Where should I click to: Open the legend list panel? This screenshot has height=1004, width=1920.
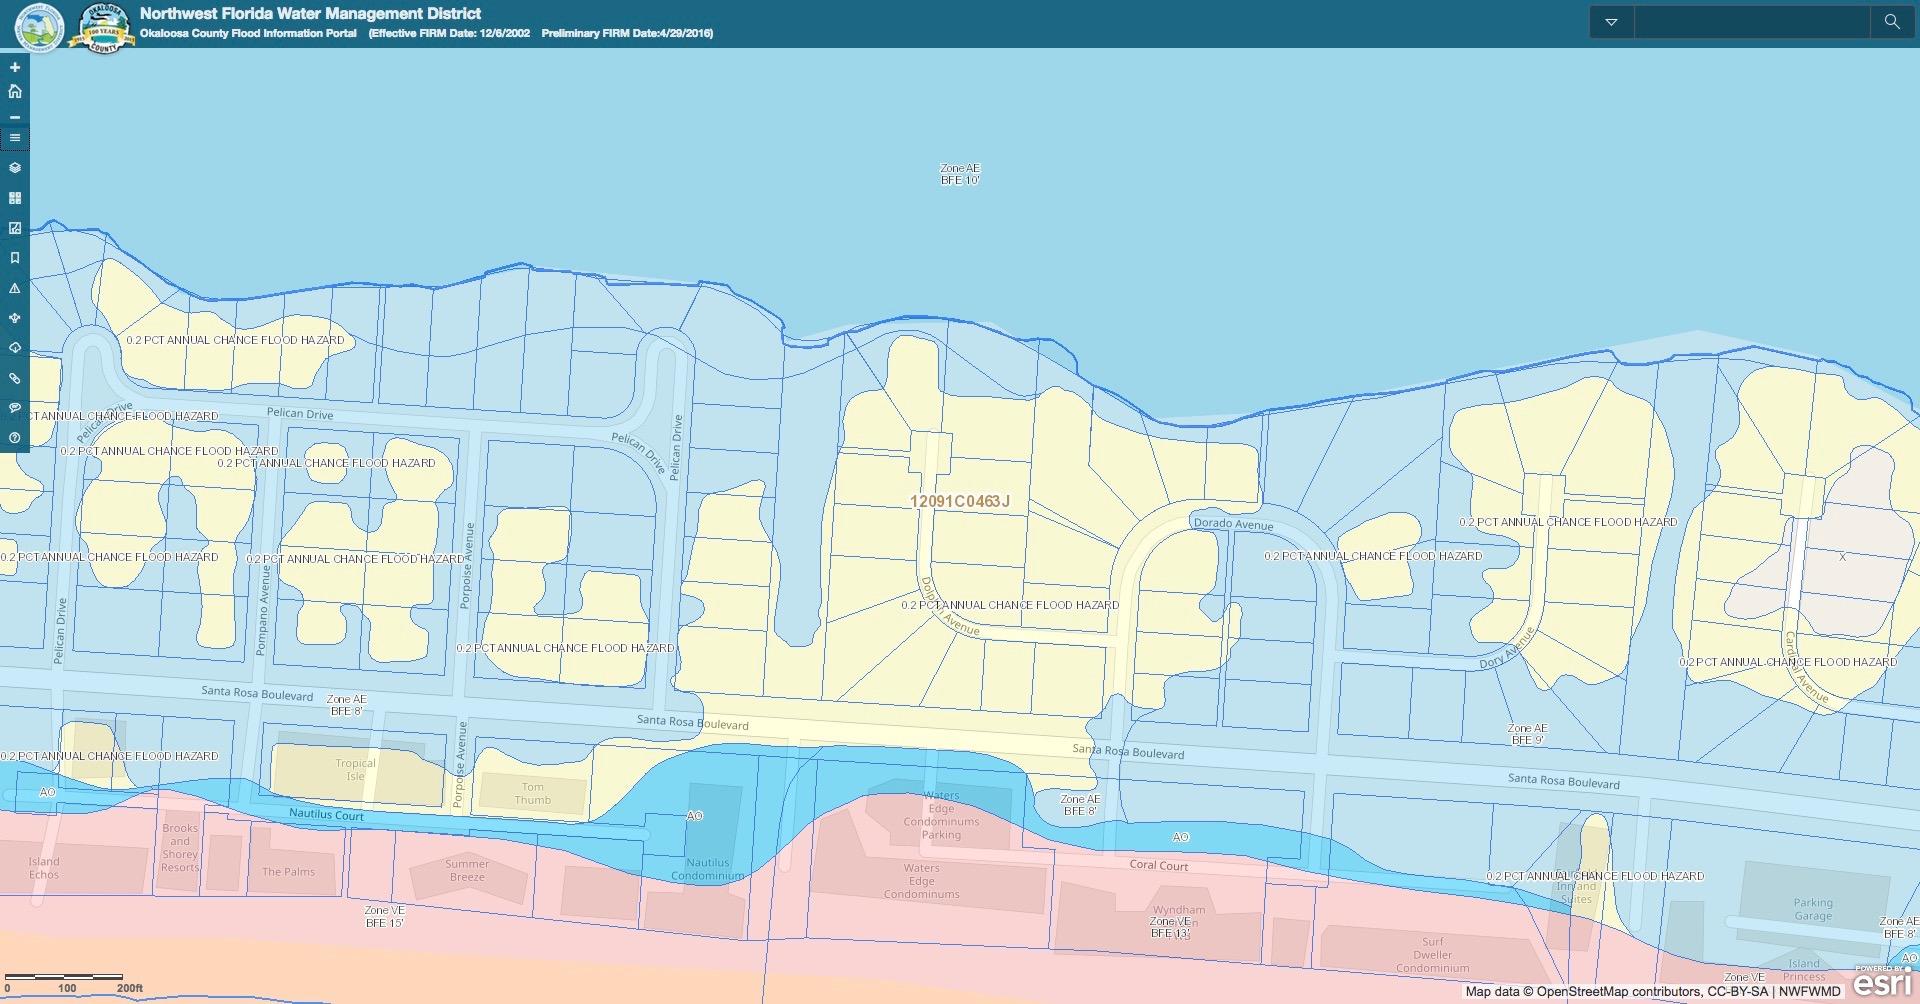point(15,138)
